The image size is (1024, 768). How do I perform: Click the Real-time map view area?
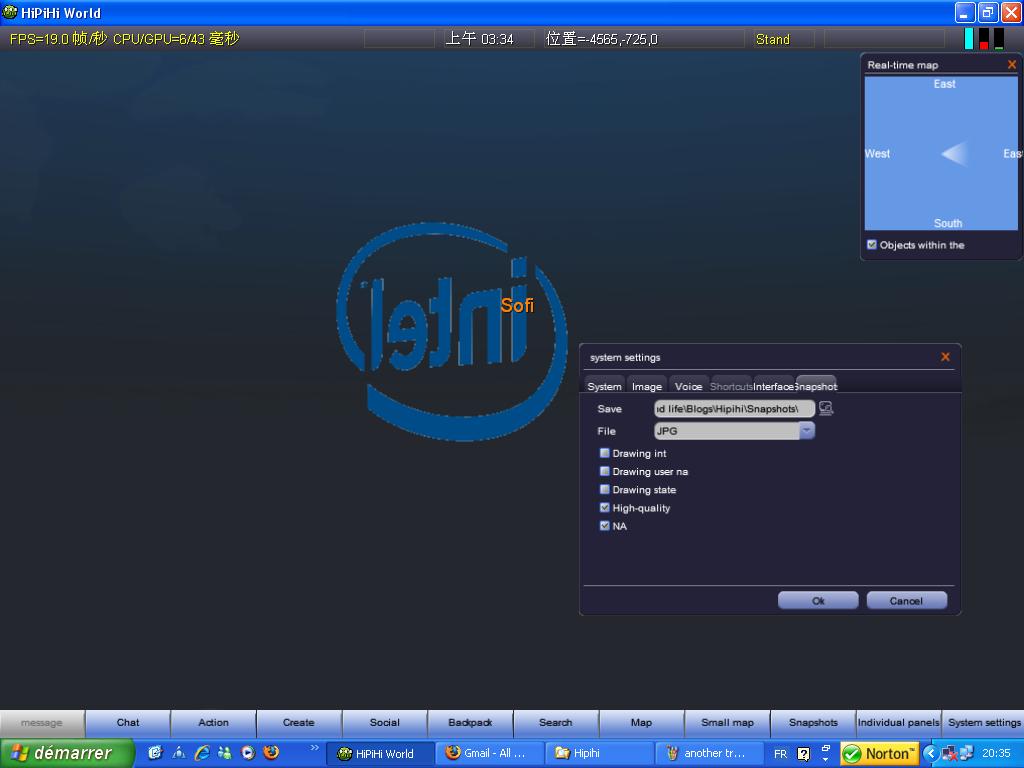[x=941, y=153]
